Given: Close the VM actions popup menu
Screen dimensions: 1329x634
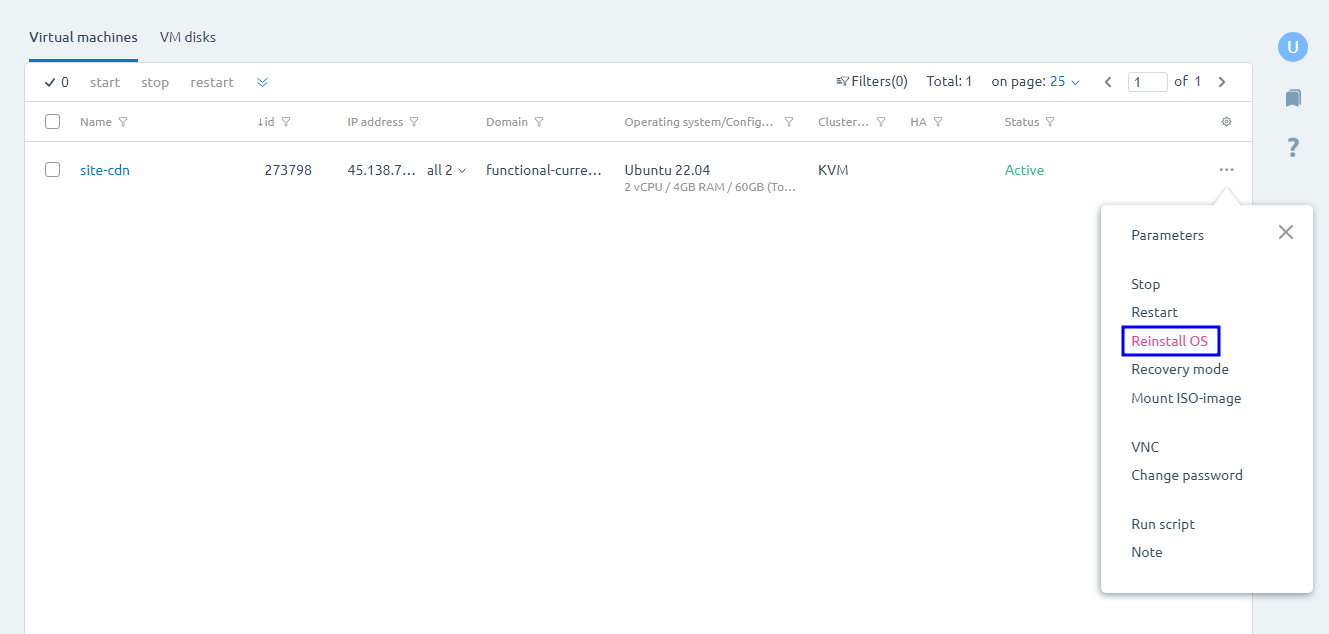Looking at the screenshot, I should point(1285,232).
